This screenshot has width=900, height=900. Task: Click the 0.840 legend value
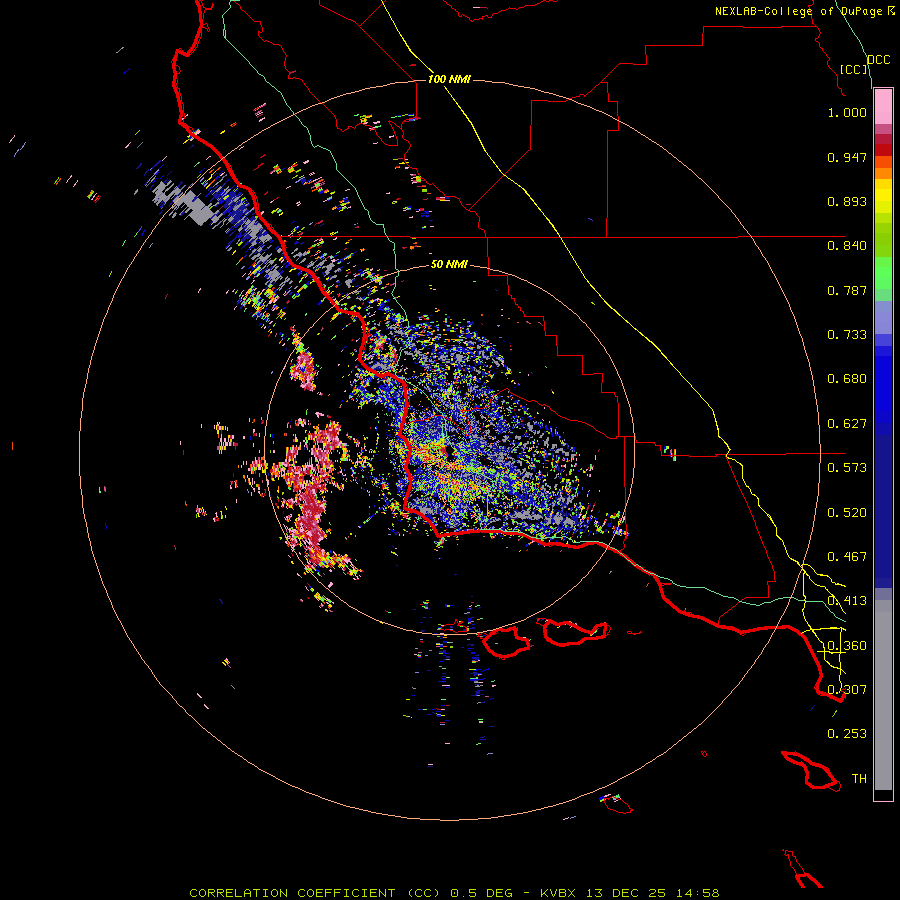pyautogui.click(x=847, y=246)
